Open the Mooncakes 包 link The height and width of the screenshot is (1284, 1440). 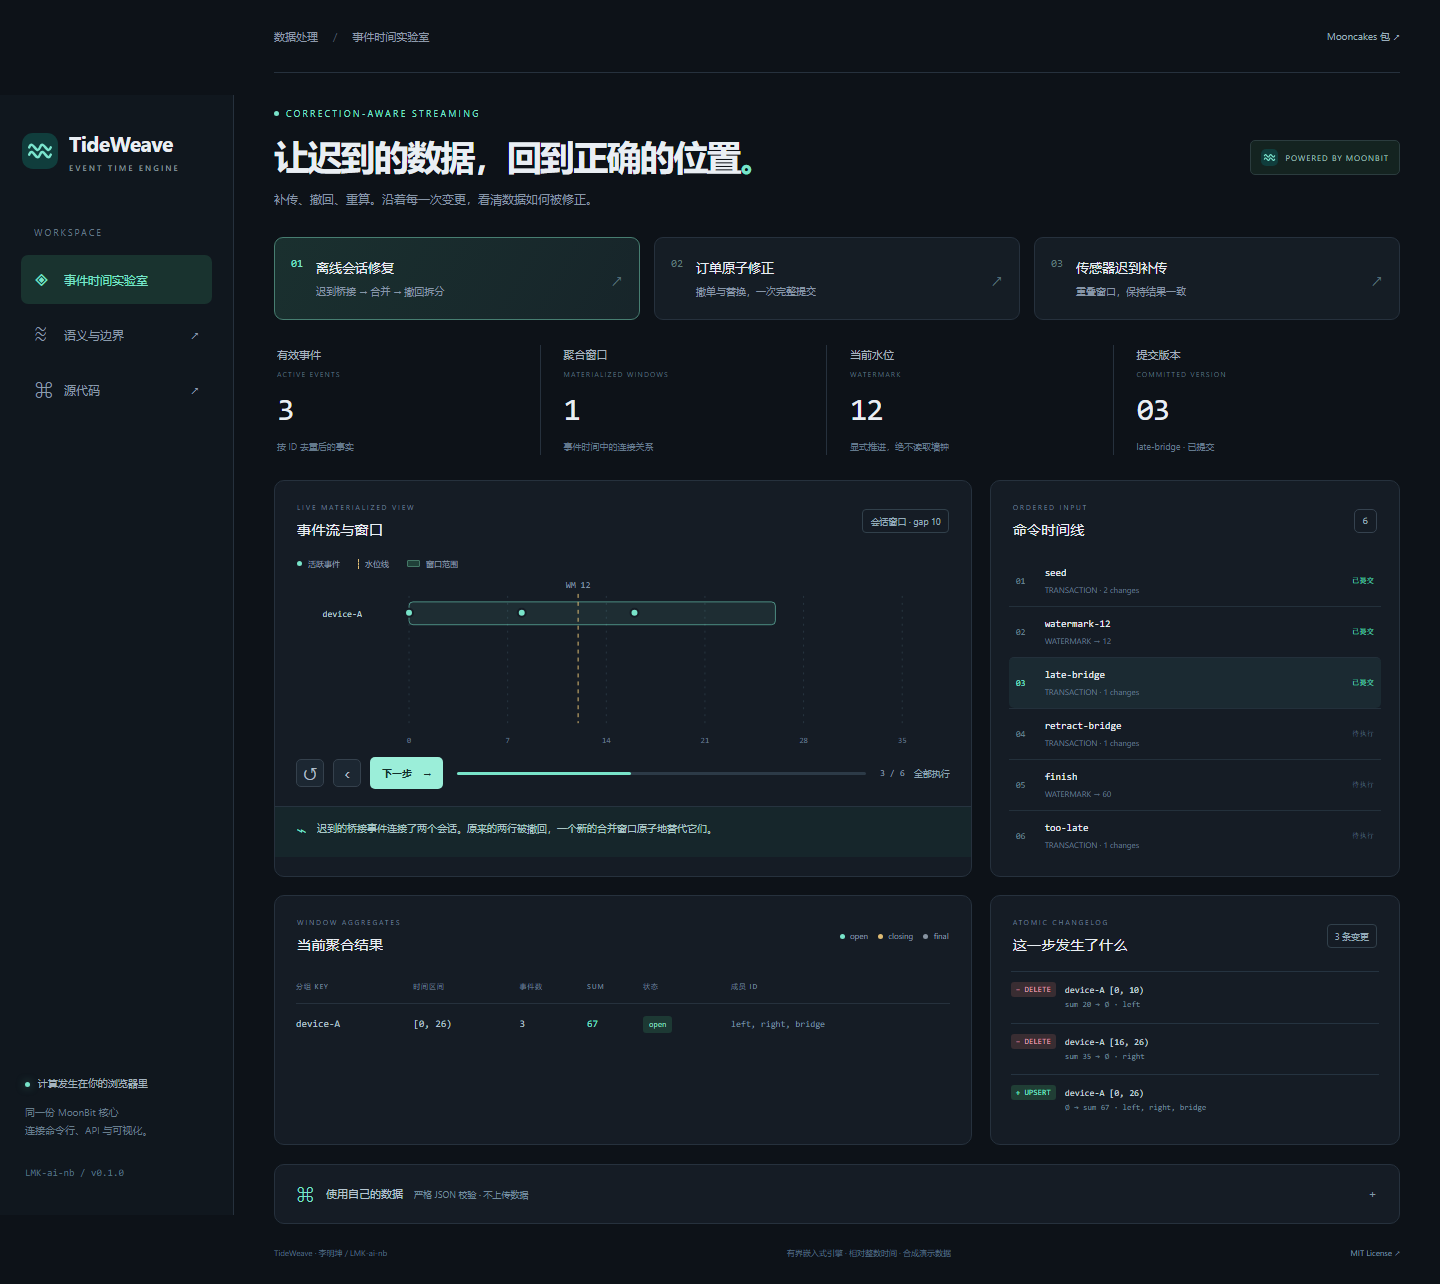click(x=1363, y=37)
